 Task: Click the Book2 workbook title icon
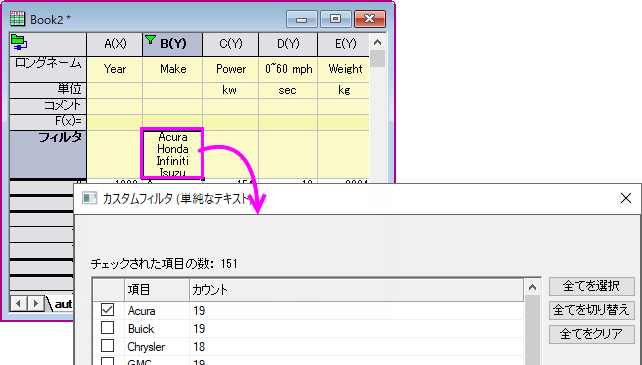17,19
